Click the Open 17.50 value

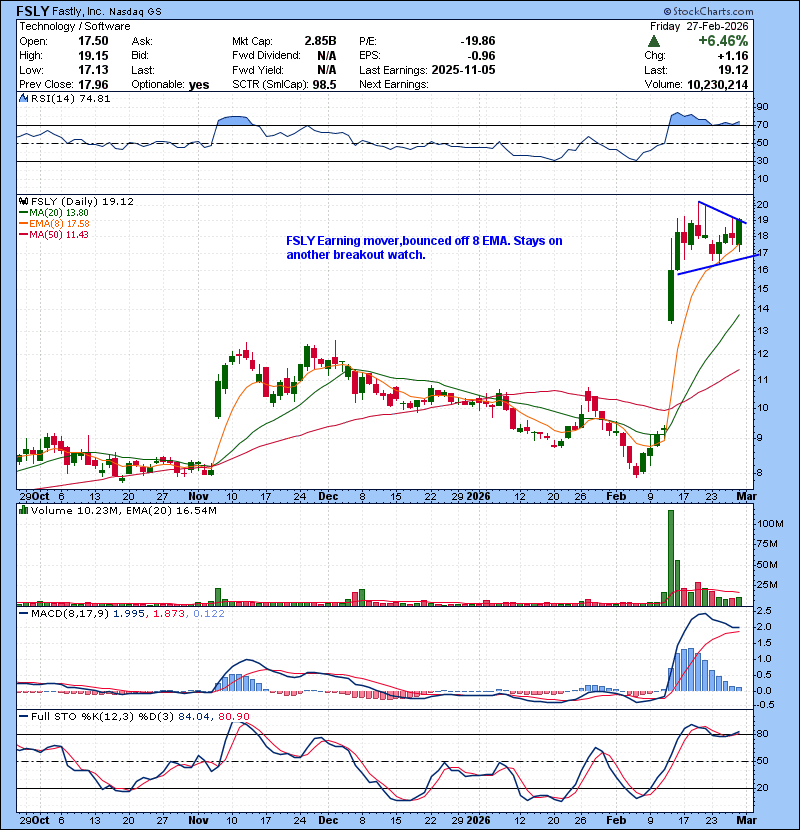point(93,41)
